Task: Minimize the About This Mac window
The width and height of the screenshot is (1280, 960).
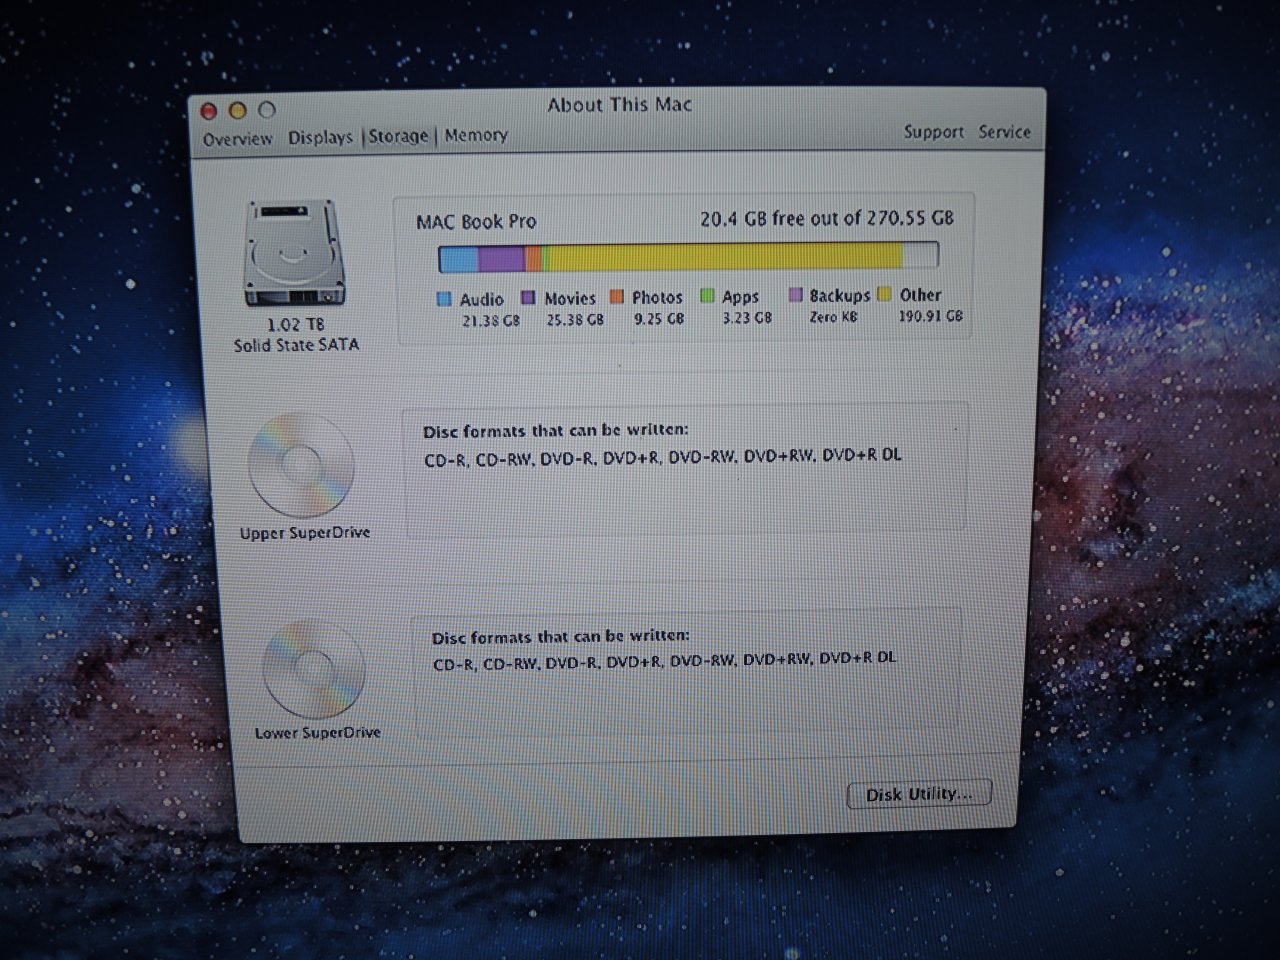Action: (x=237, y=110)
